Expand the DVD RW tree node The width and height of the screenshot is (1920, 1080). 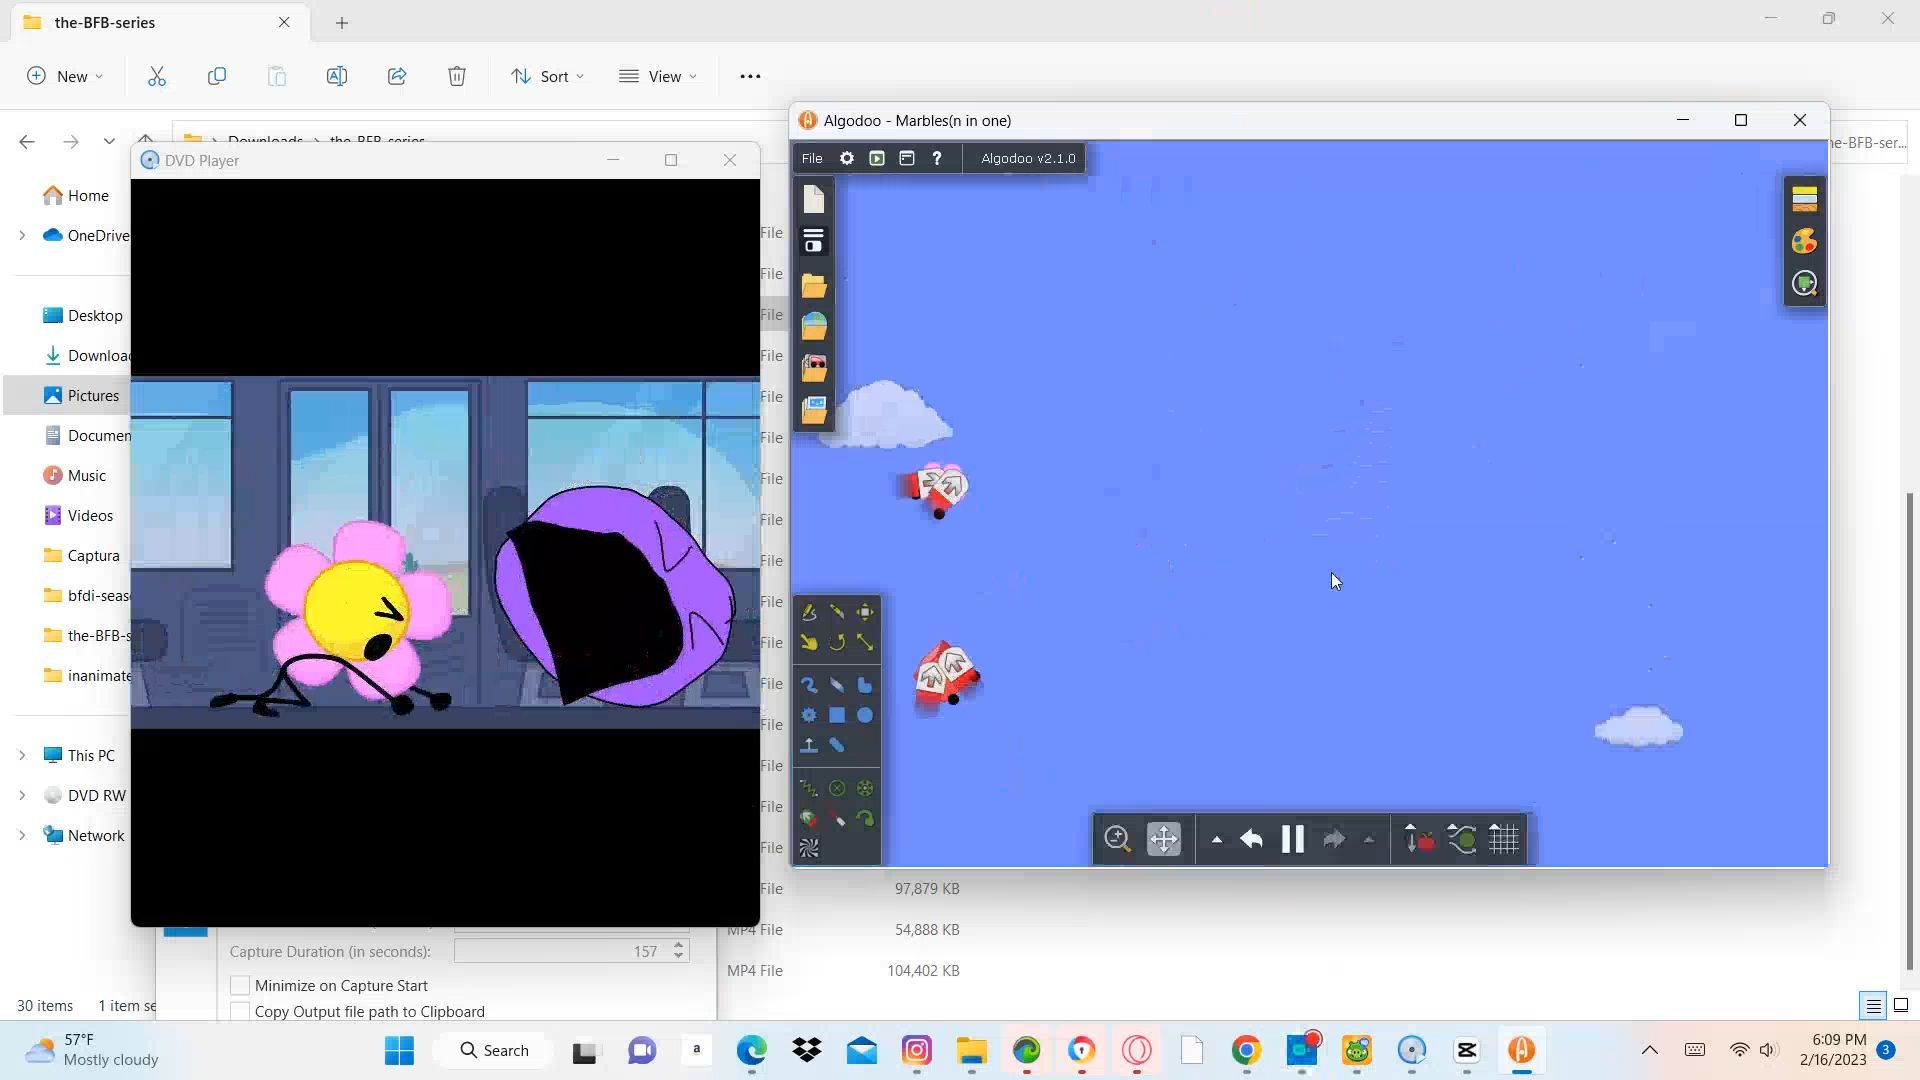22,795
